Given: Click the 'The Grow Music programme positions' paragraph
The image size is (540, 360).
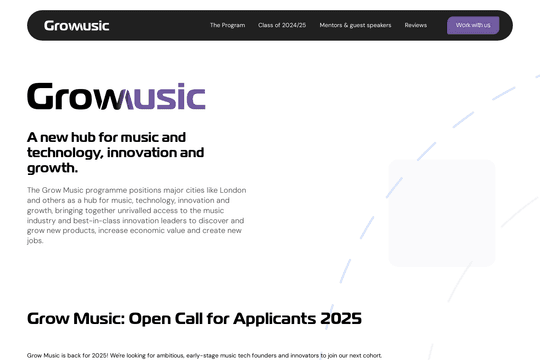Looking at the screenshot, I should [x=137, y=215].
